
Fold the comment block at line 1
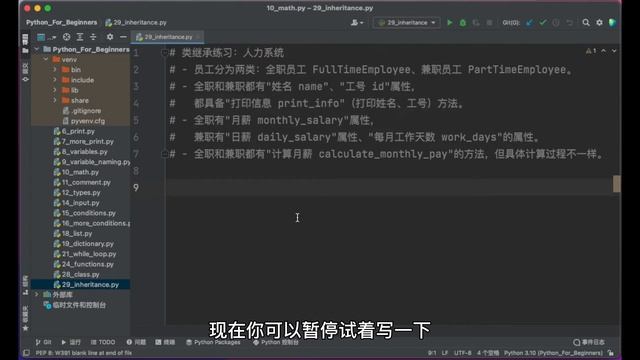[x=164, y=53]
